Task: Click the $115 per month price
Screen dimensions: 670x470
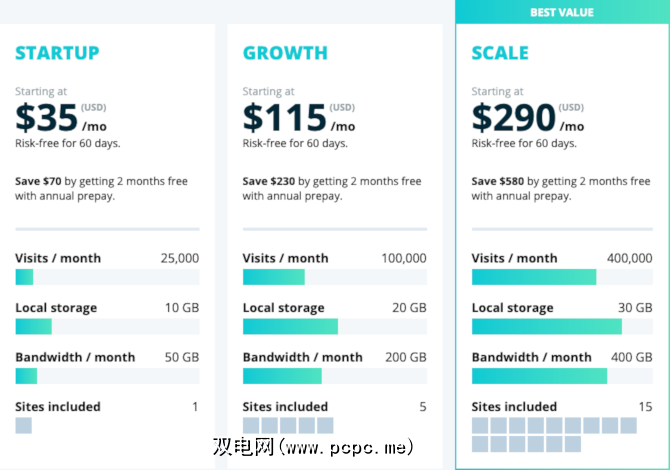Action: click(x=298, y=119)
